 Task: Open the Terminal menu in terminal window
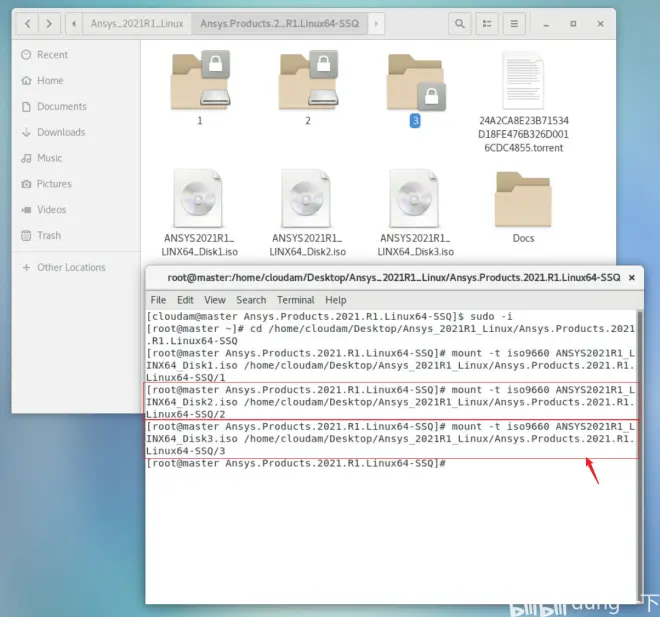[x=295, y=300]
